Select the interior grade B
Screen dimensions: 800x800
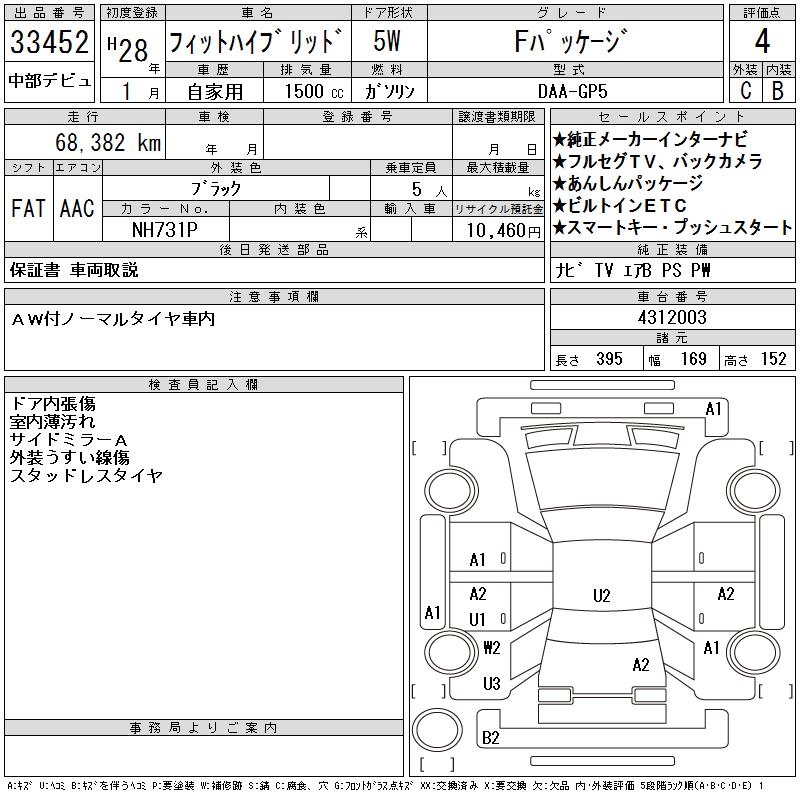coord(778,90)
